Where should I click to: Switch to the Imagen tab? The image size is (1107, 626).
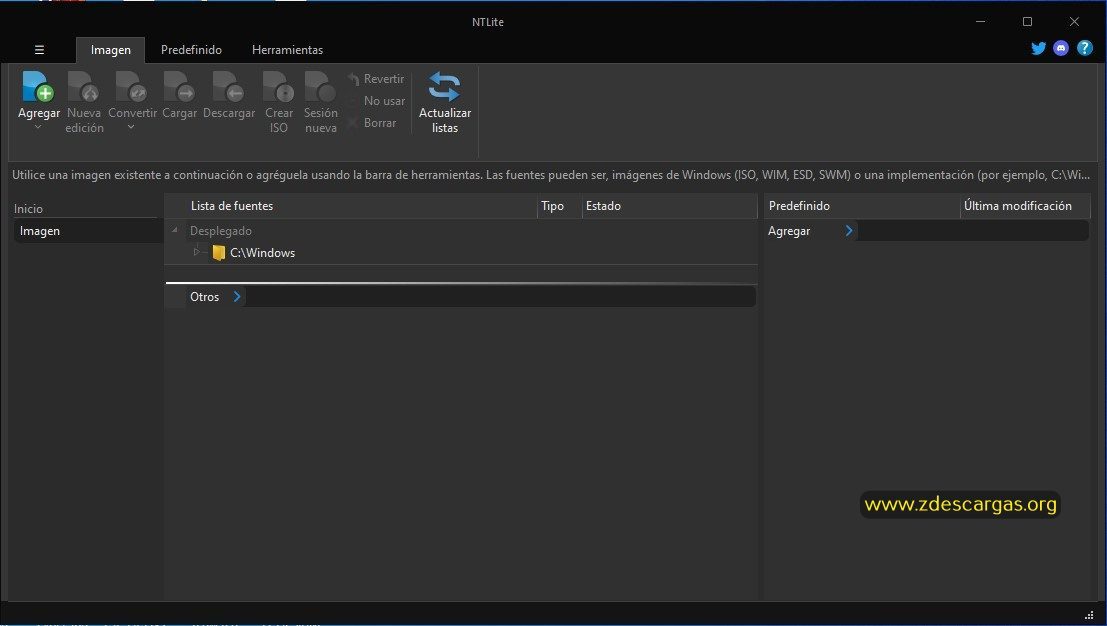point(111,50)
